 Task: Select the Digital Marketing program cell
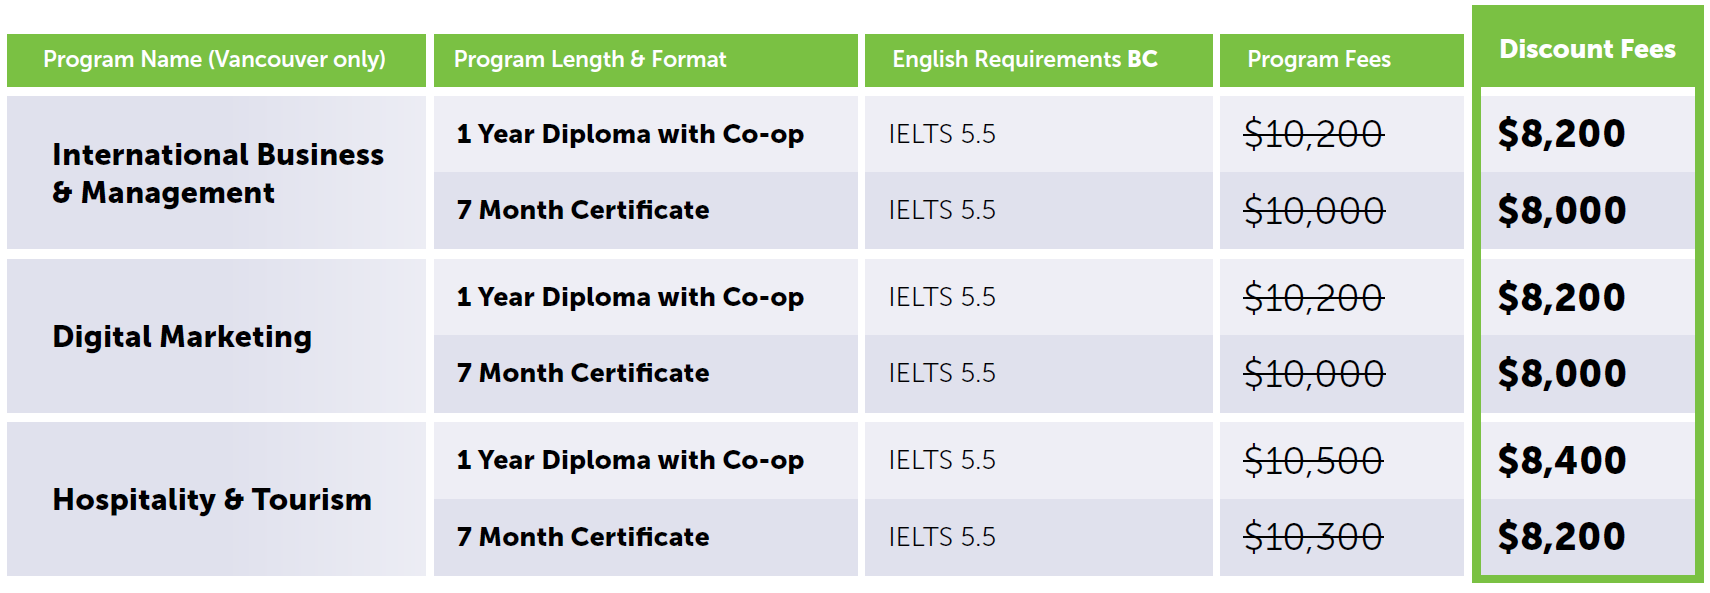pyautogui.click(x=182, y=337)
